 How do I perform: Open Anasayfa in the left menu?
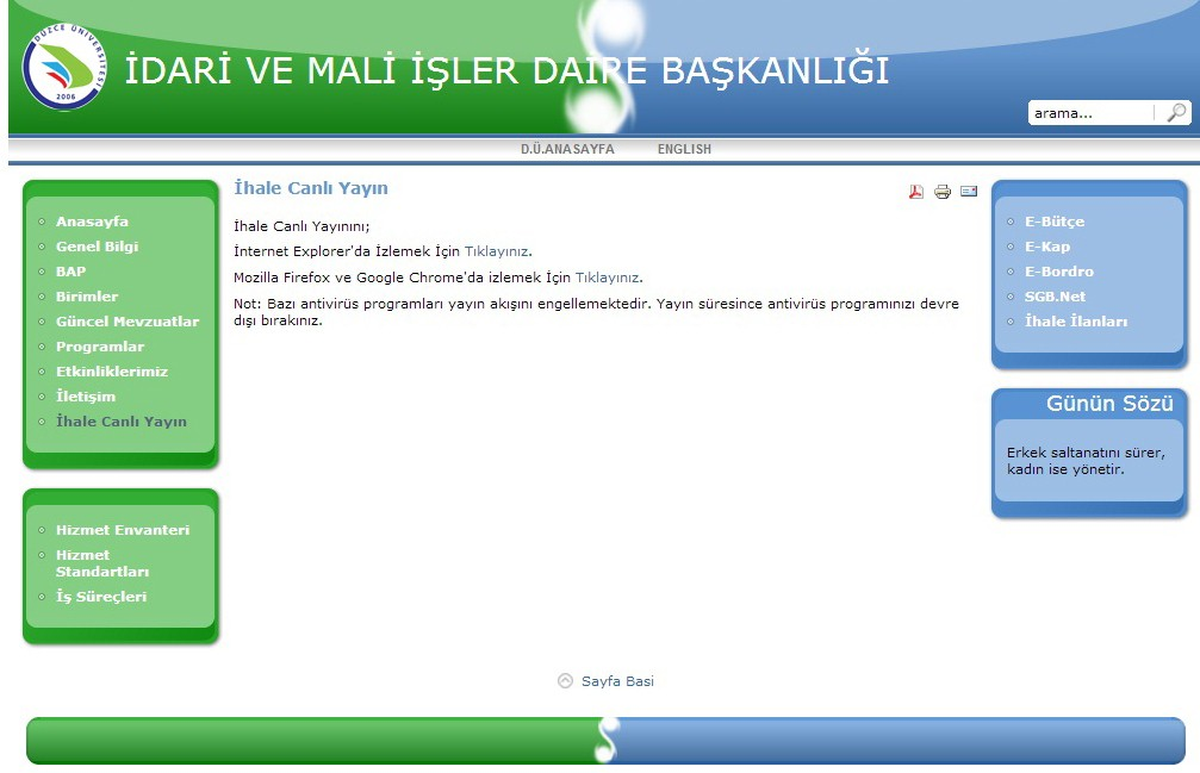[92, 222]
